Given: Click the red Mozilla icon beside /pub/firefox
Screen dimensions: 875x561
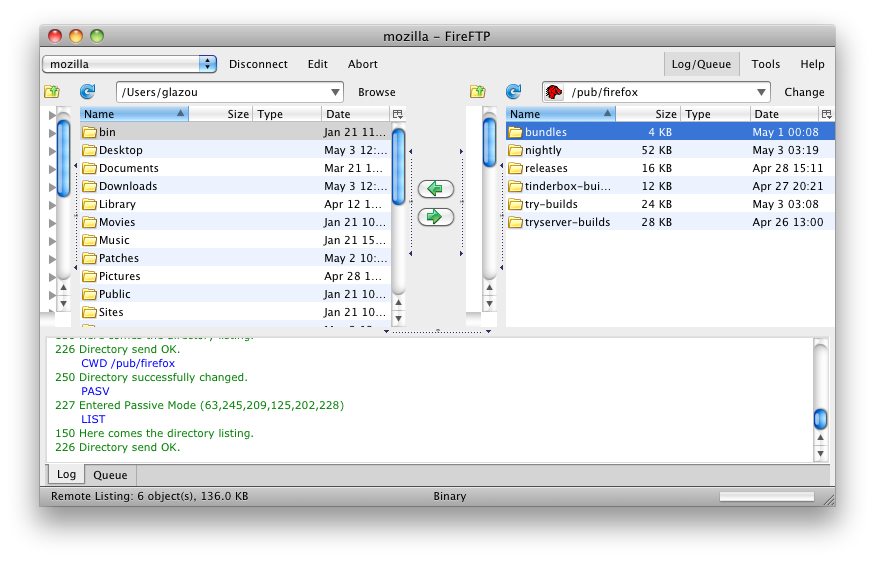Looking at the screenshot, I should [x=554, y=92].
